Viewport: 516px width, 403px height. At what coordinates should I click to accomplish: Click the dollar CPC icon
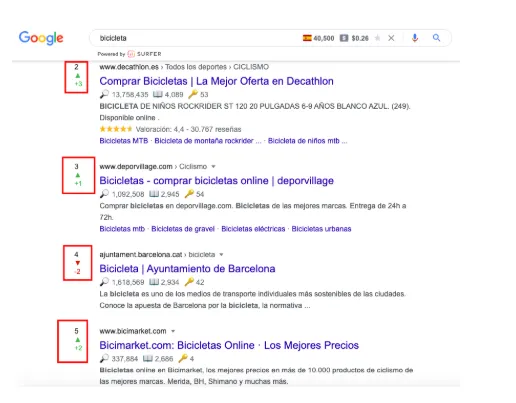pyautogui.click(x=344, y=38)
